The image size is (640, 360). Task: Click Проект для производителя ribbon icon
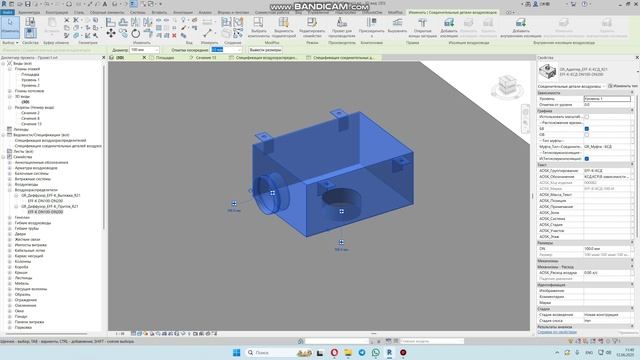(x=342, y=27)
